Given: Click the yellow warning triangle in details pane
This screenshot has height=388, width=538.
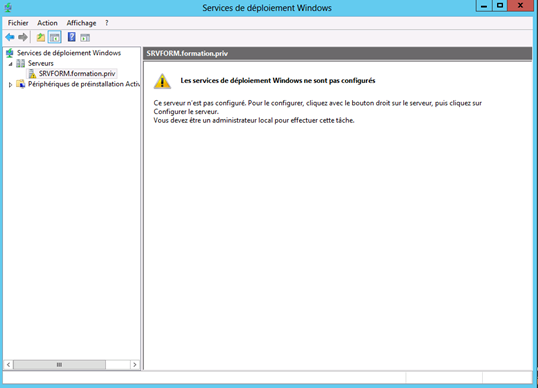Looking at the screenshot, I should tap(162, 81).
